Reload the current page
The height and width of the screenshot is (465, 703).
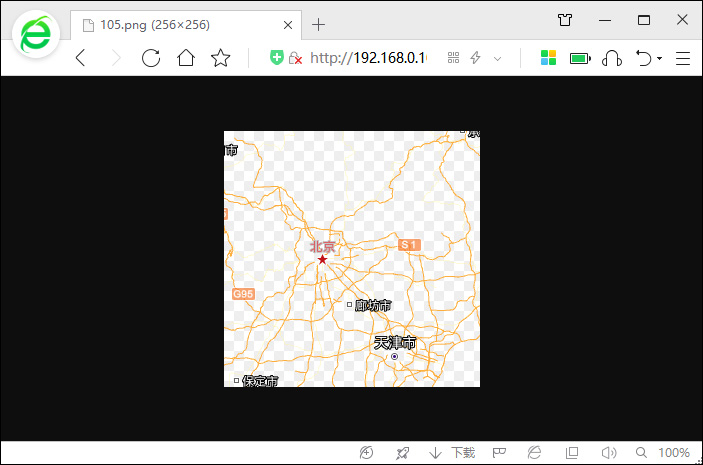[x=151, y=58]
